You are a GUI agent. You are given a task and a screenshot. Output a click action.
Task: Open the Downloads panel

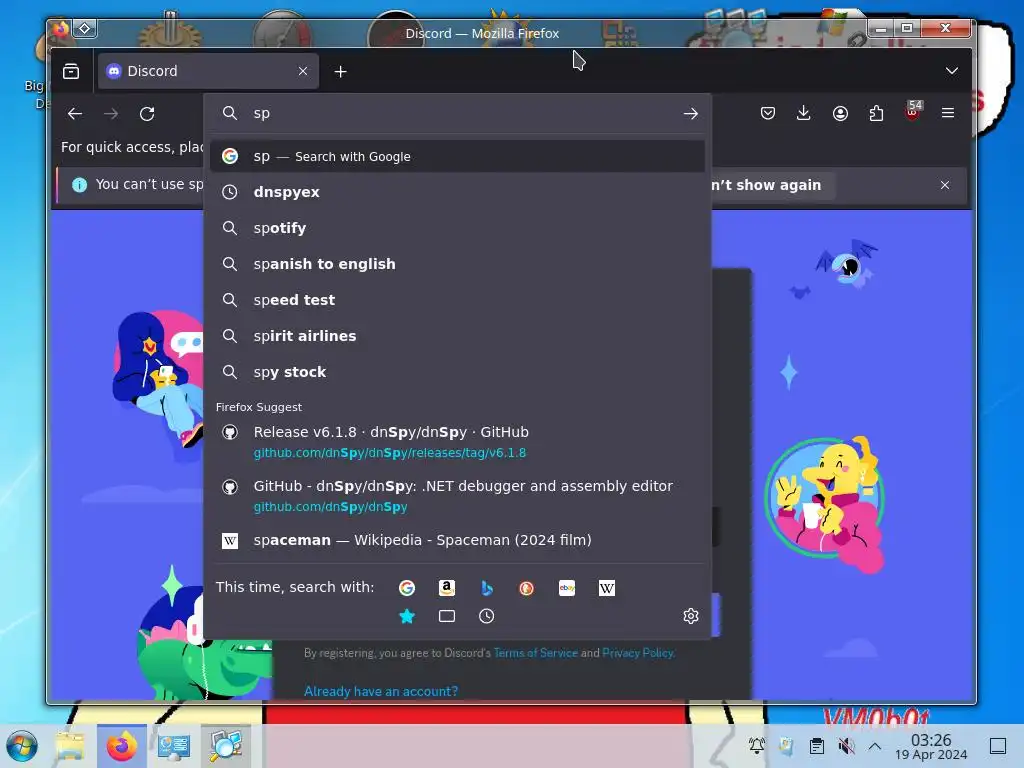coord(804,114)
